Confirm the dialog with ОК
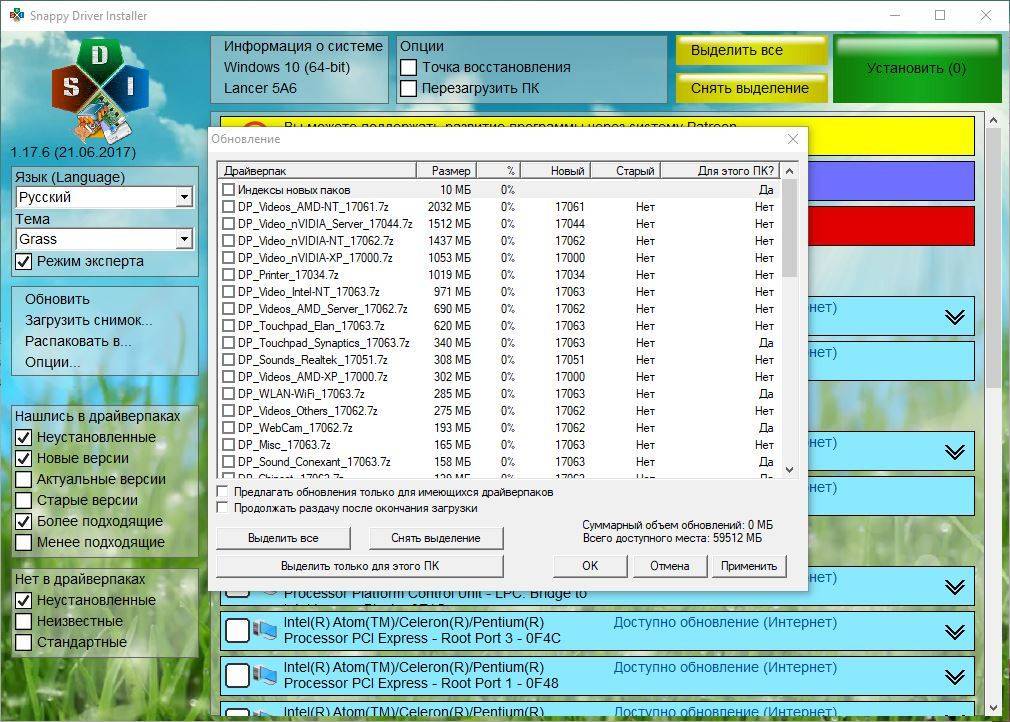 point(590,566)
